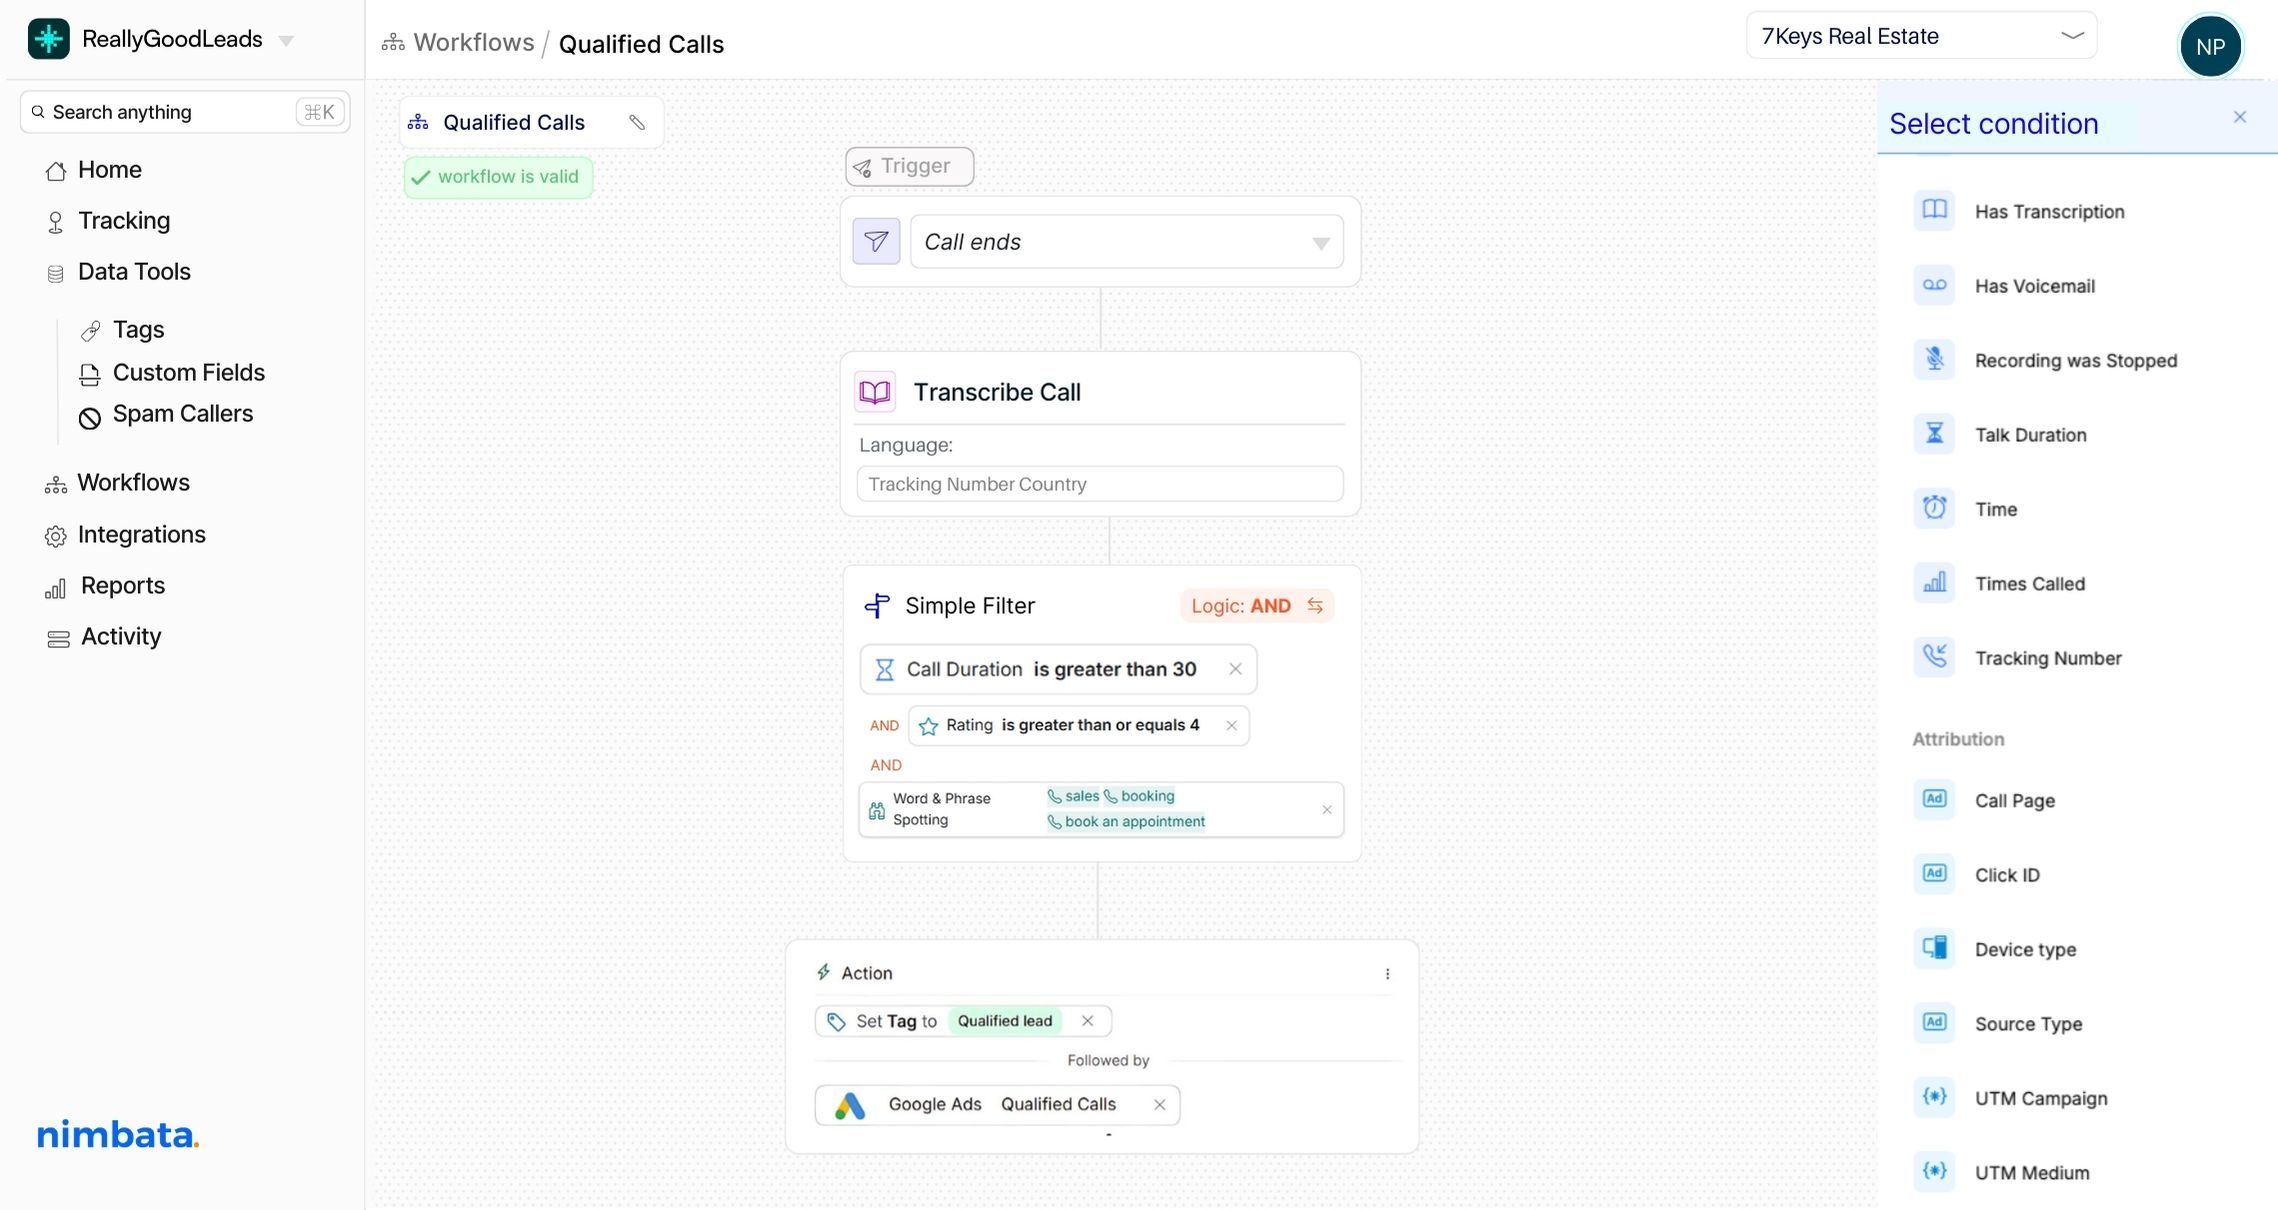The height and width of the screenshot is (1210, 2278).
Task: Go to Spam Callers in sidebar
Action: 182,414
